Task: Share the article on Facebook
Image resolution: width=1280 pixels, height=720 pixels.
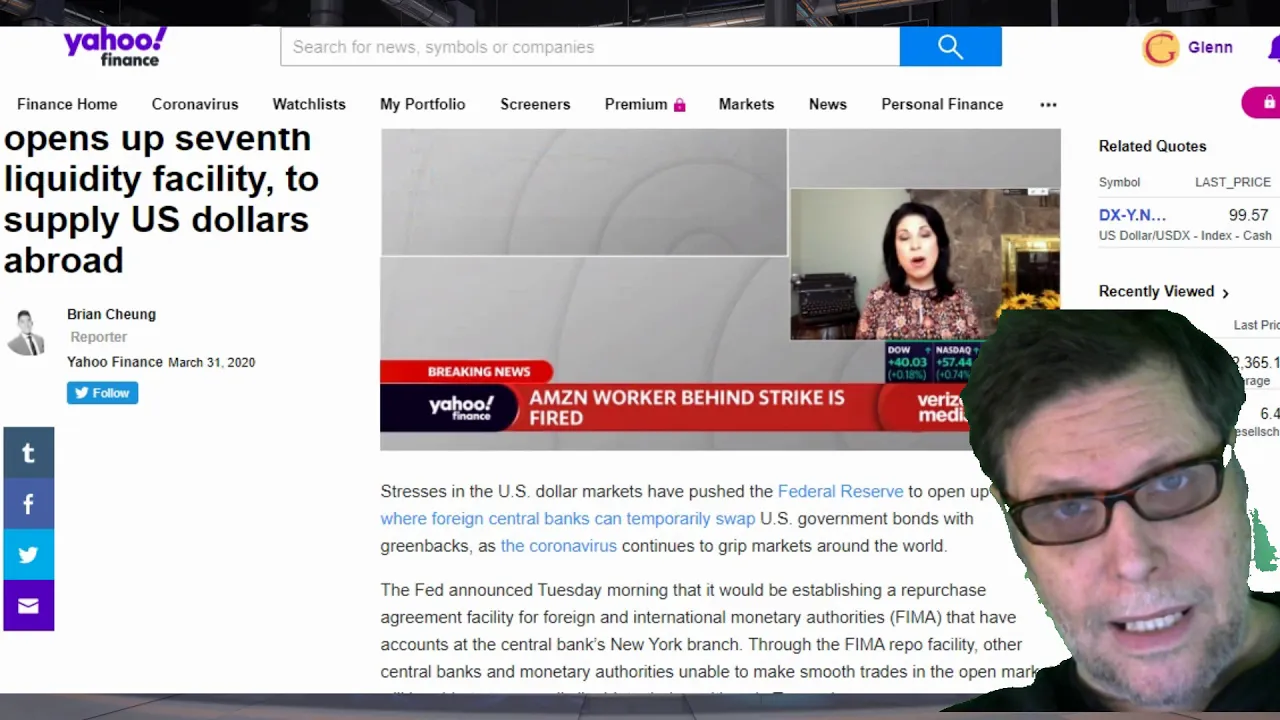Action: coord(28,504)
